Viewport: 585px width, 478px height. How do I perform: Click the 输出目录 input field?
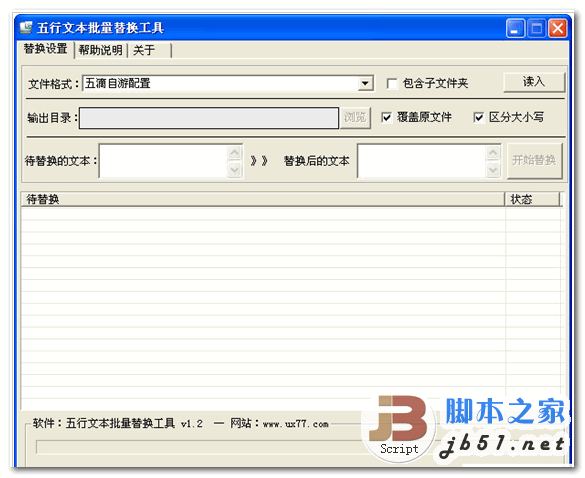click(209, 118)
